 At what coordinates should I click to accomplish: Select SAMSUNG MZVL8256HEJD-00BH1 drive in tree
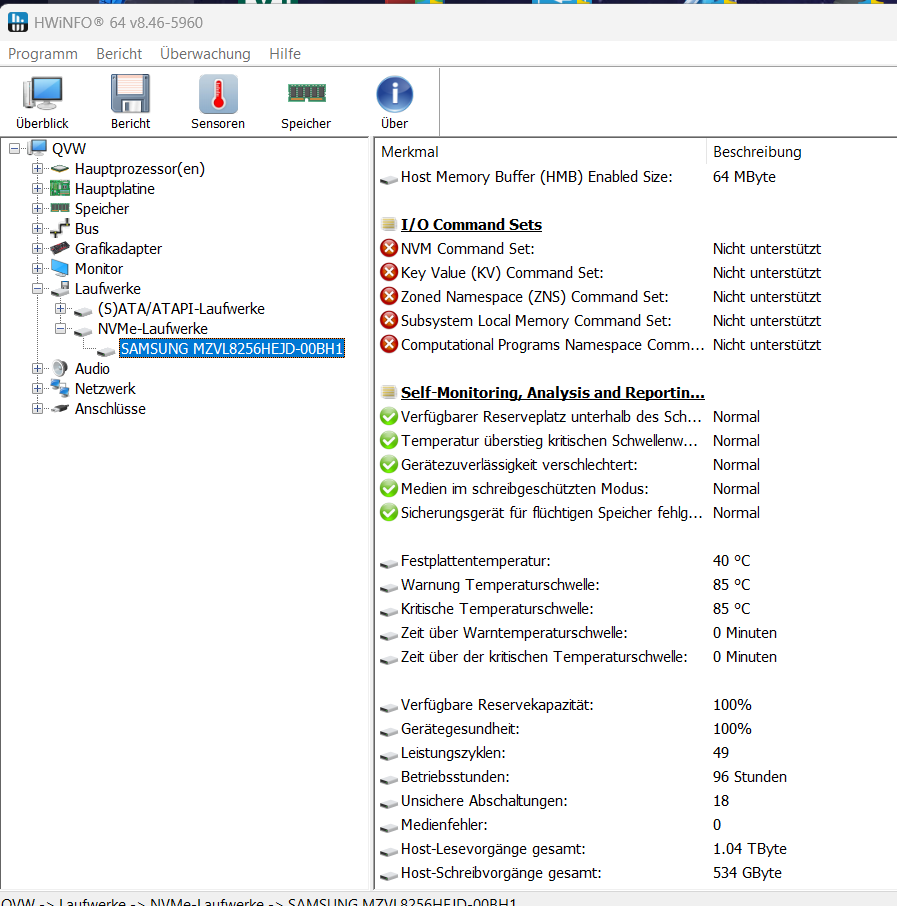[232, 348]
